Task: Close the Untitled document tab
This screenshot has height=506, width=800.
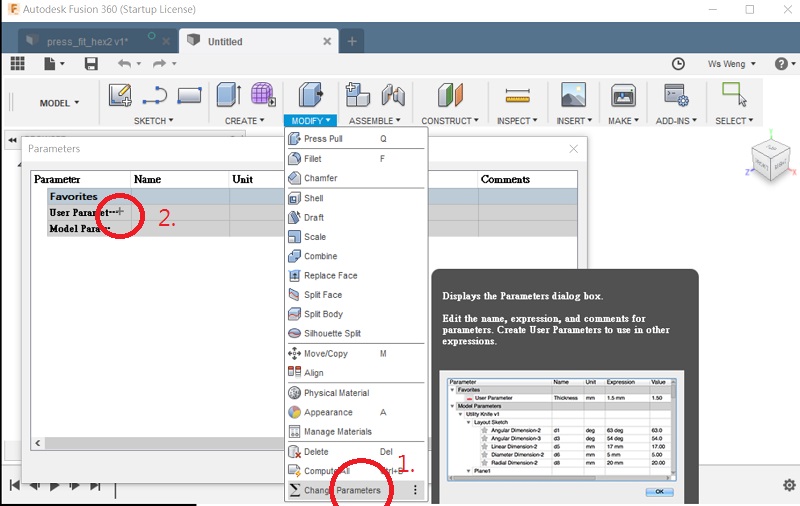Action: [327, 41]
